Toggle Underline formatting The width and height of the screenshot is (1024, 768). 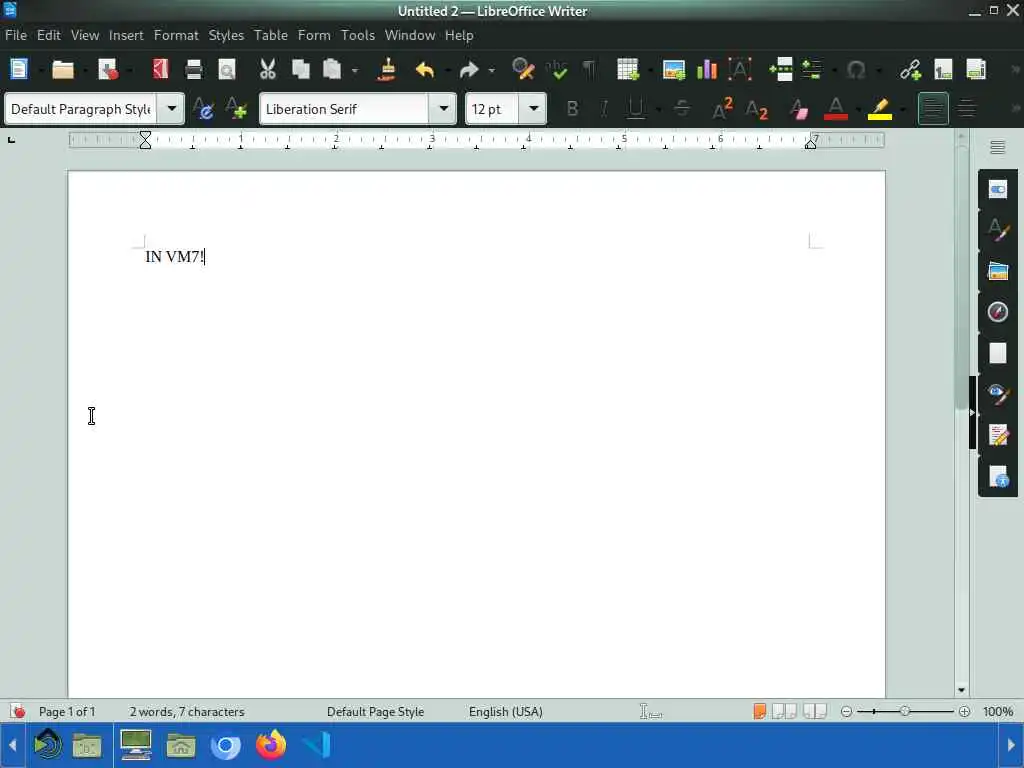(635, 109)
